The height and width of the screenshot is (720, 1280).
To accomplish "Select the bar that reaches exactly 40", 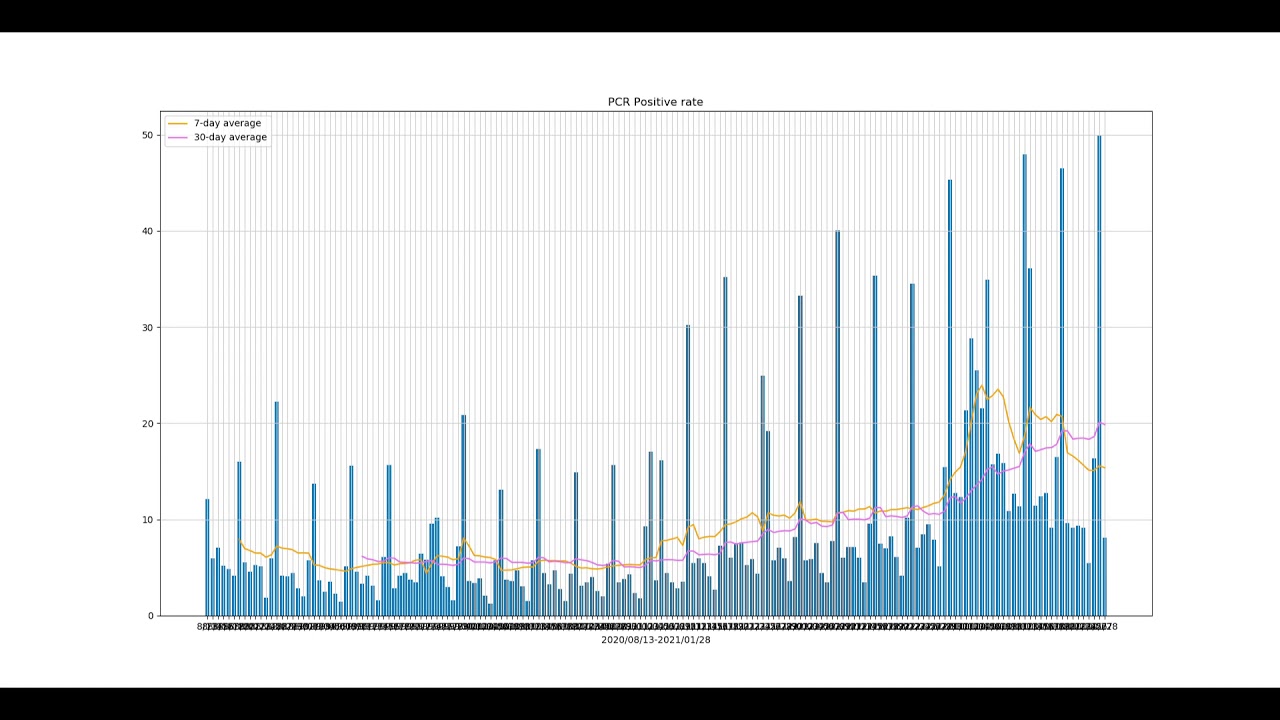I will [x=837, y=423].
